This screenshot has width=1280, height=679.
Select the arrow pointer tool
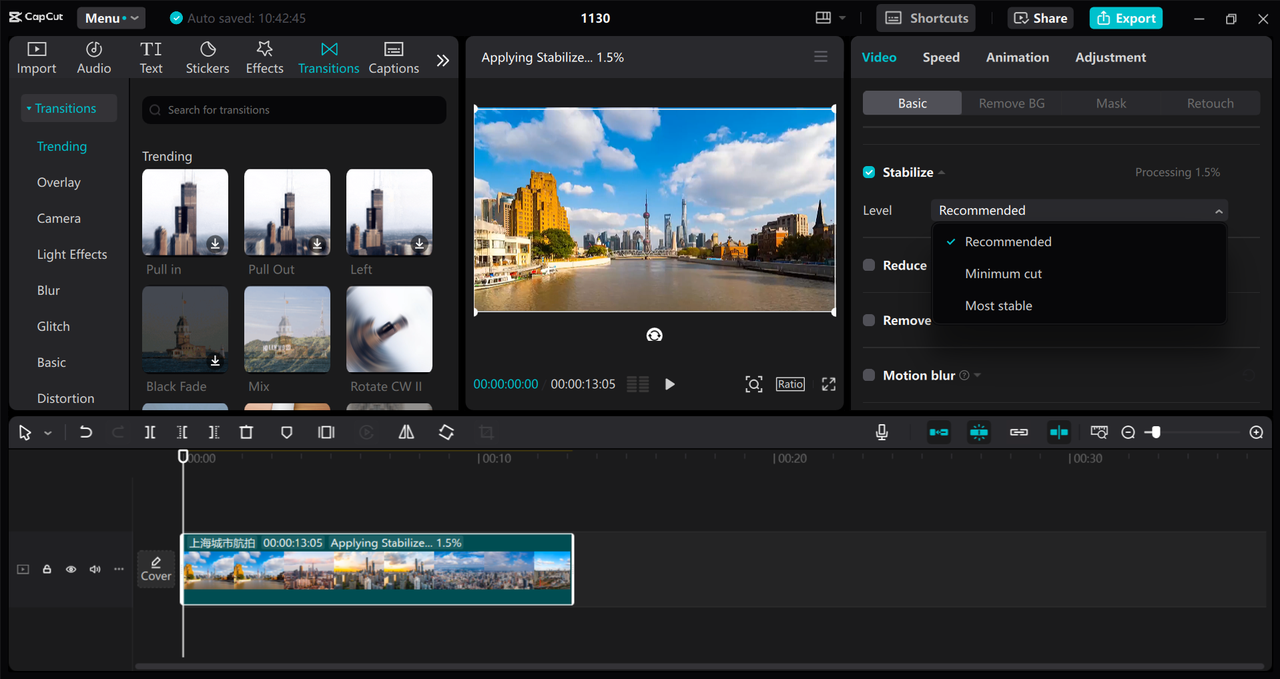(x=26, y=432)
